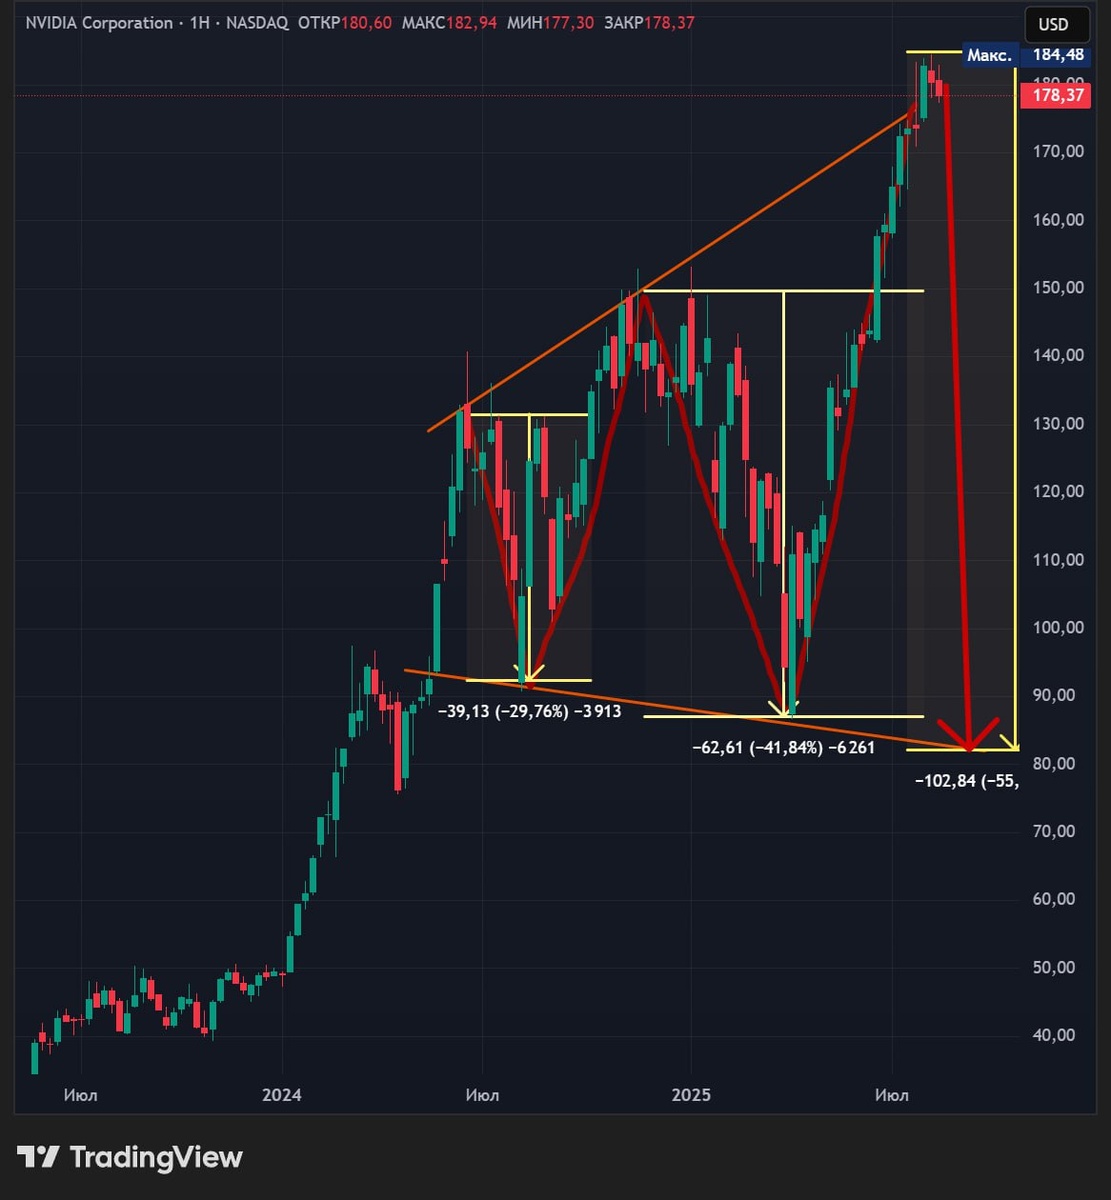1111x1200 pixels.
Task: Click the 2025 time axis label
Action: click(691, 1095)
